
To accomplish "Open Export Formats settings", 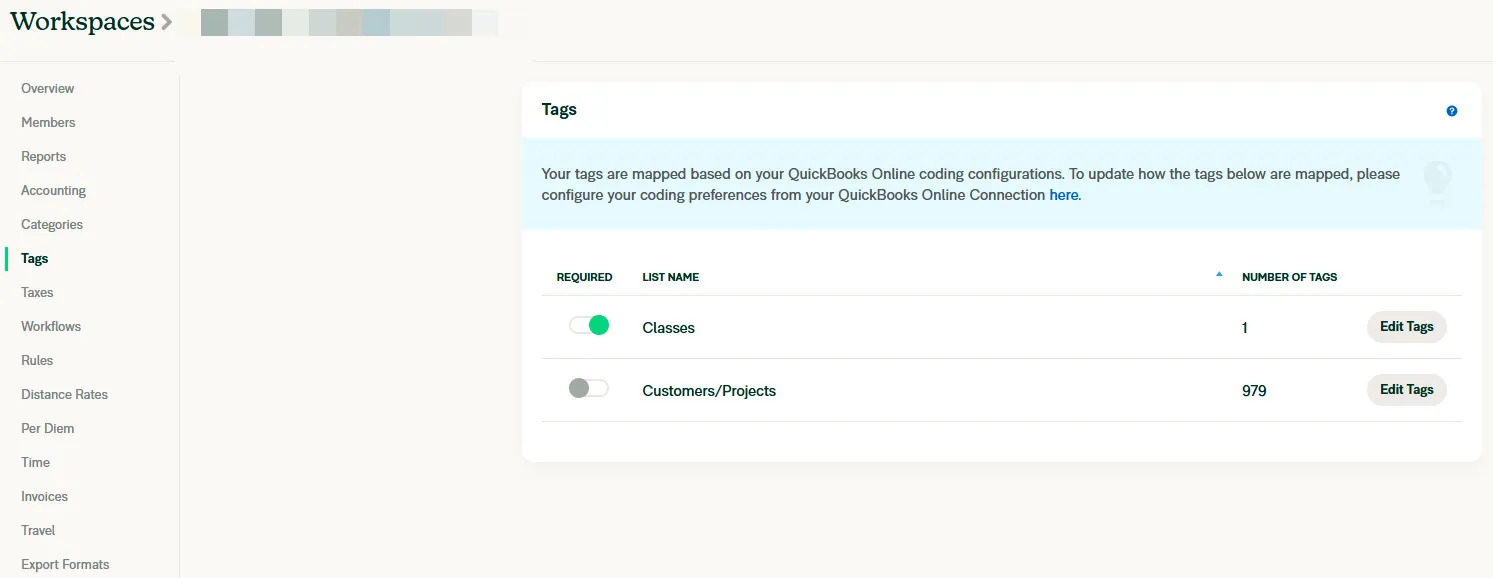I will (x=65, y=564).
